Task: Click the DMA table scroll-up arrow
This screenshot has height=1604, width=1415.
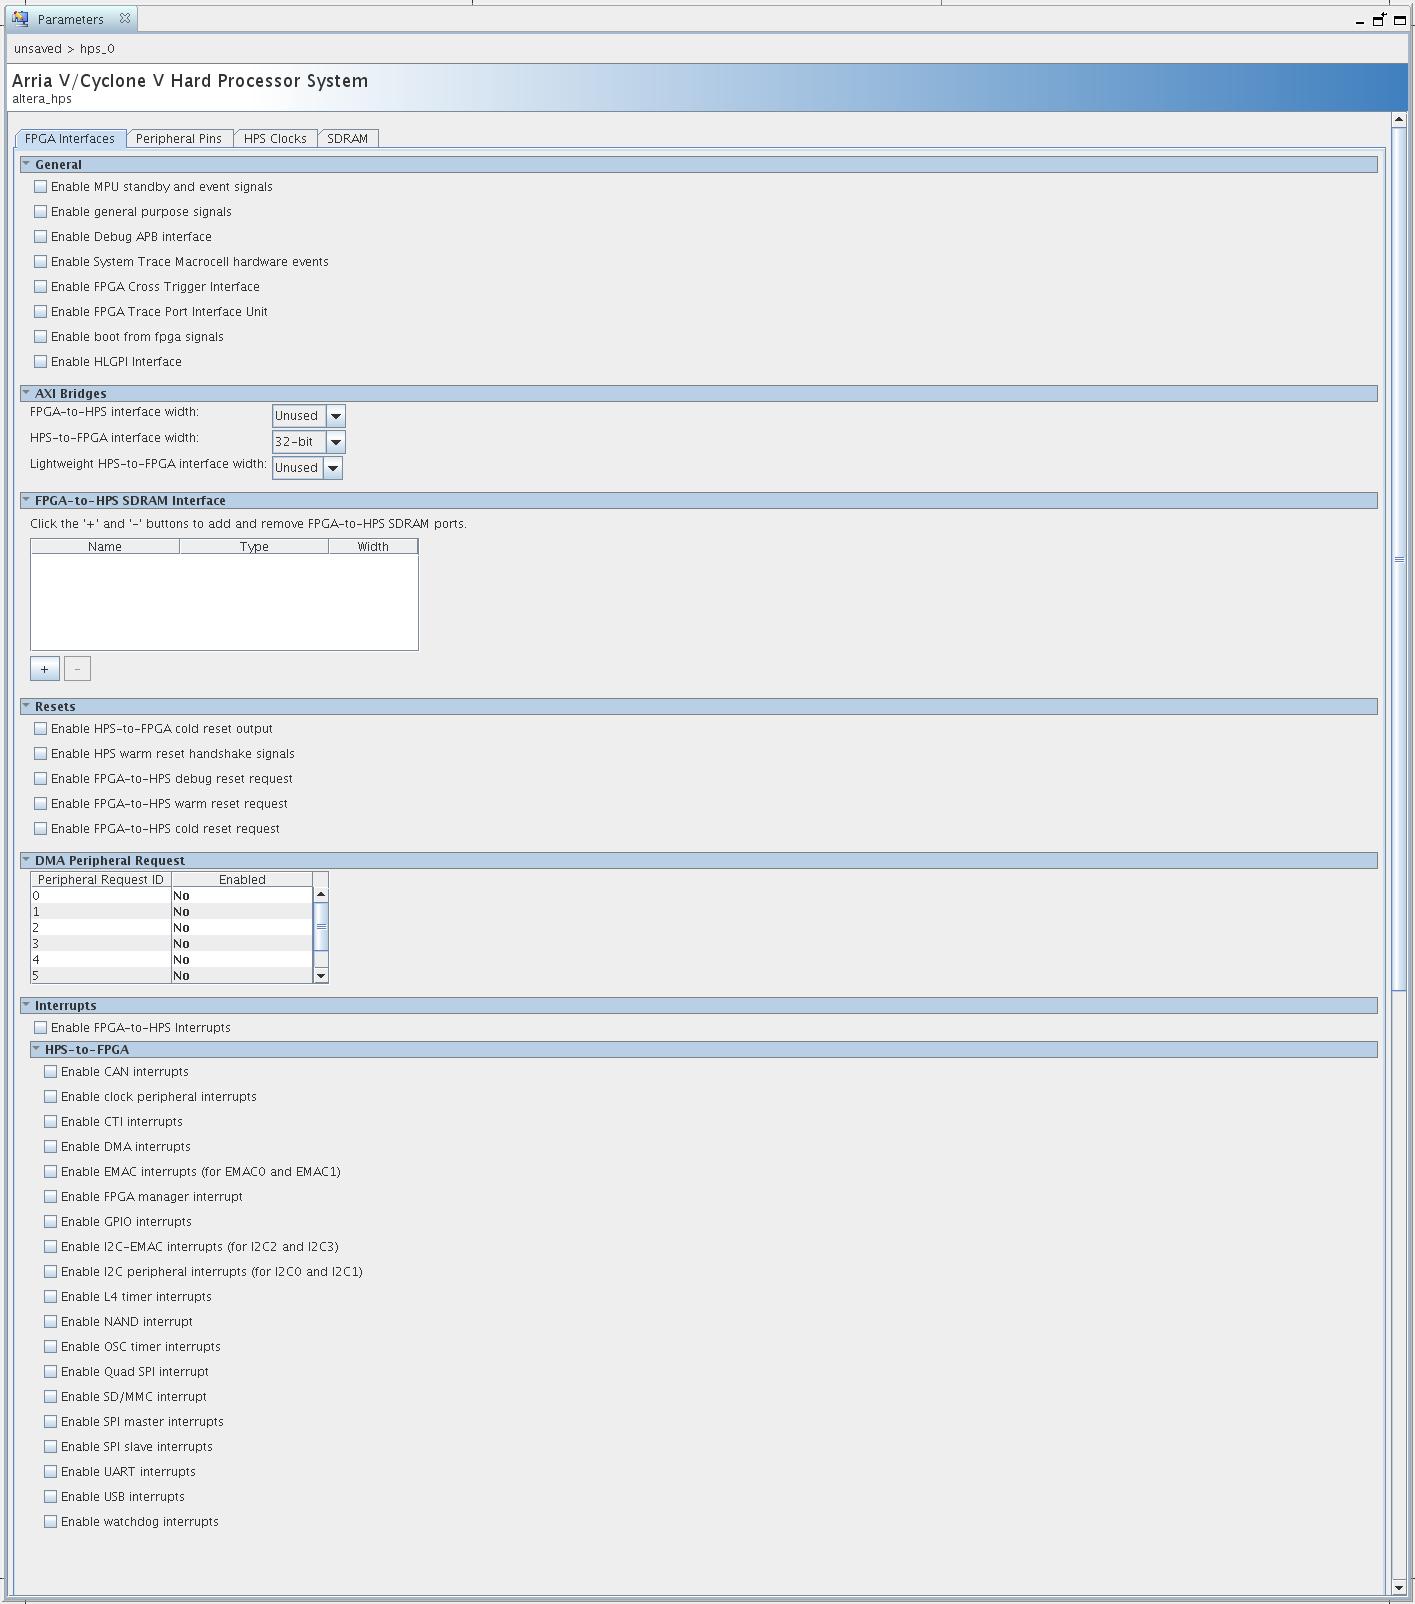Action: [321, 894]
